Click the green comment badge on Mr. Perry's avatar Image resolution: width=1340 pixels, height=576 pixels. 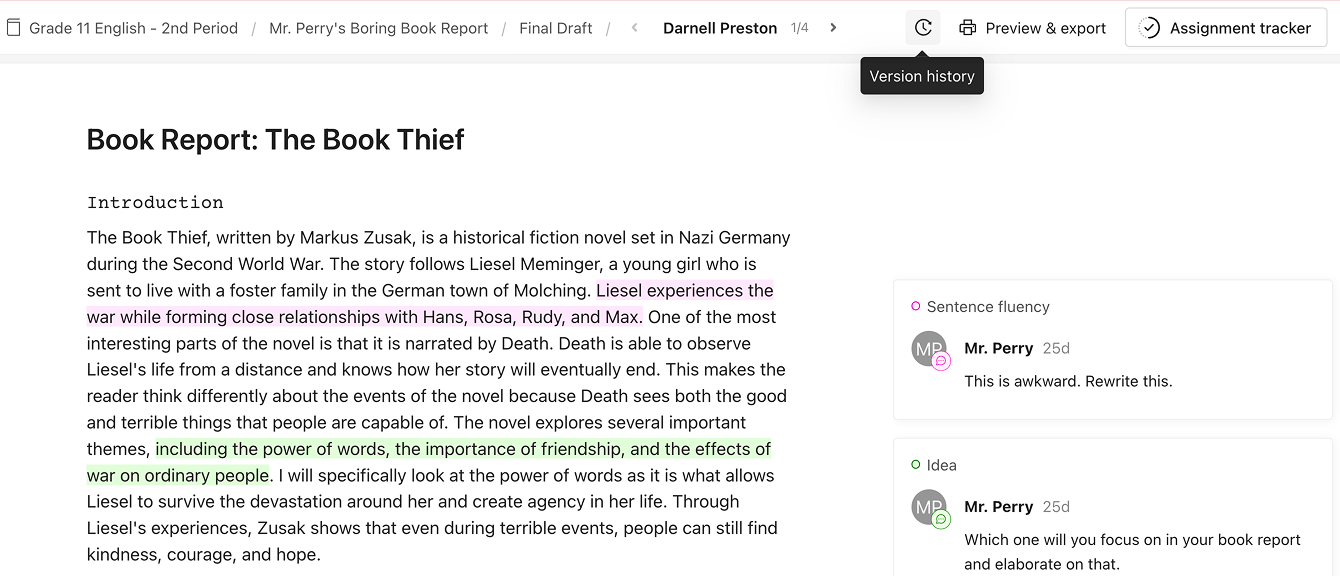[x=941, y=520]
